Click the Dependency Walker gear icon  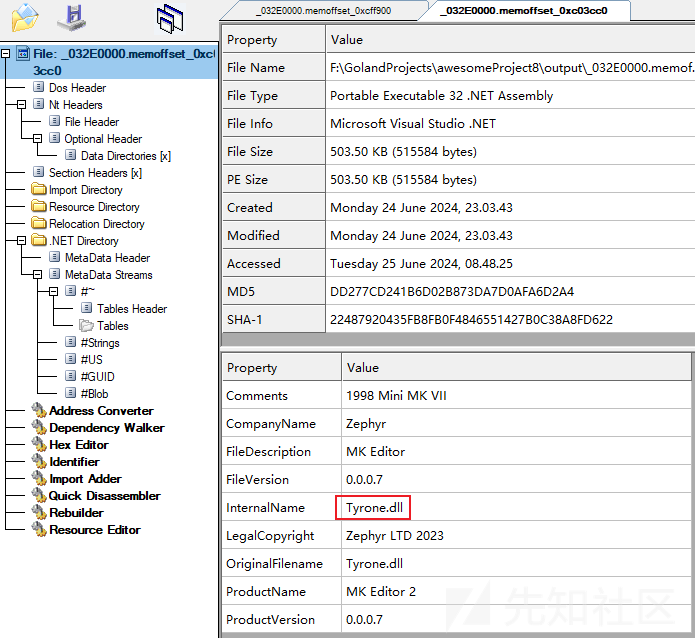[39, 427]
